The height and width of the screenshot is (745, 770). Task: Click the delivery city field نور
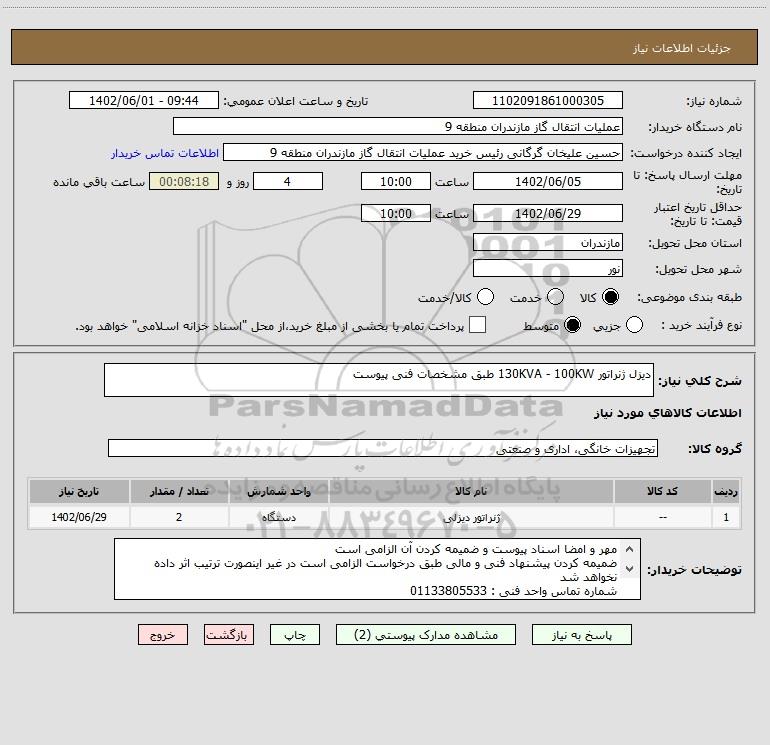pos(548,269)
